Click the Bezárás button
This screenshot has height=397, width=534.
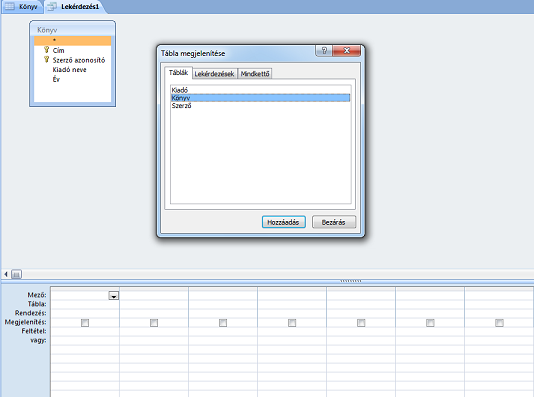[x=334, y=222]
